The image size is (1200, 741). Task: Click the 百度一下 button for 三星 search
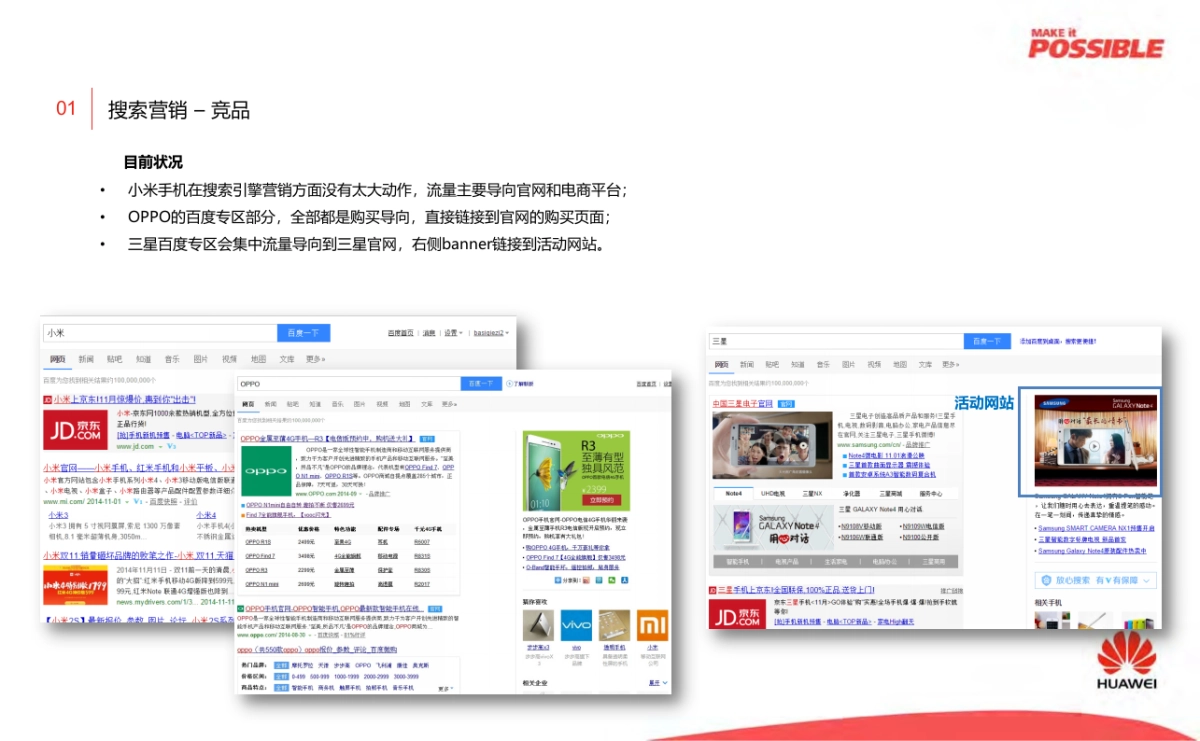pos(986,342)
